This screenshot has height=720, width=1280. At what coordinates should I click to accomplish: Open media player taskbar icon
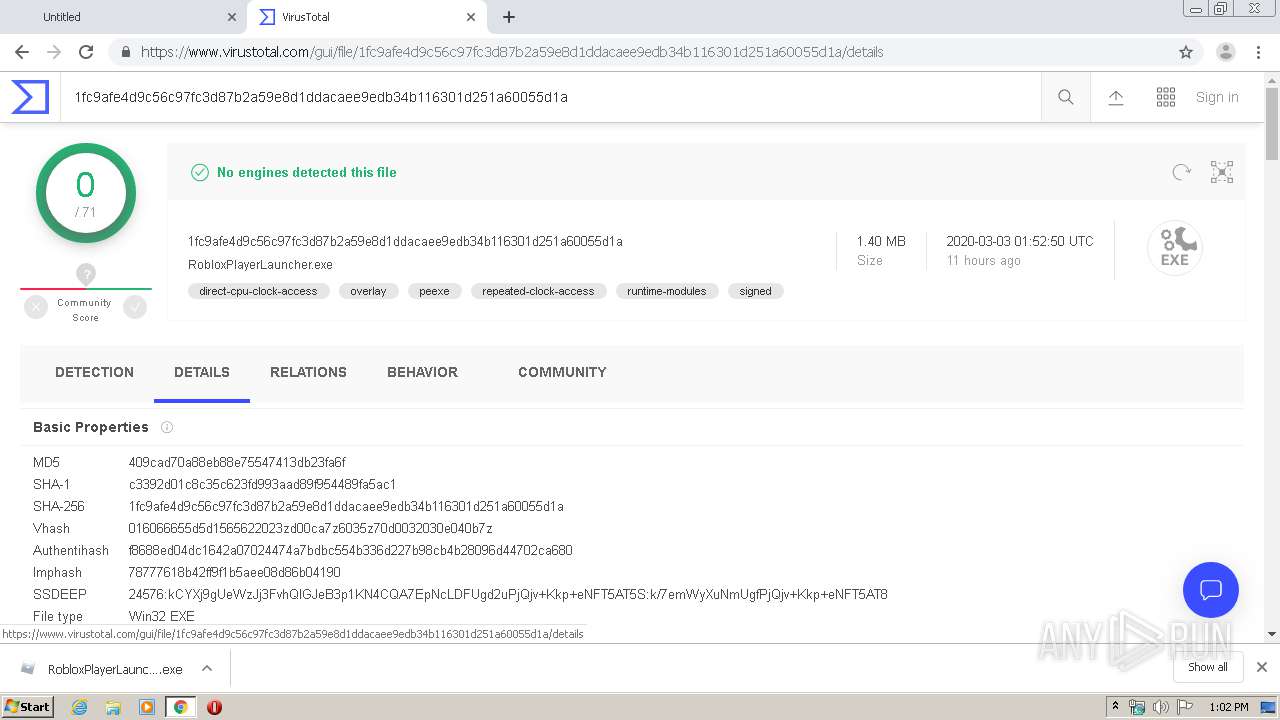pos(147,707)
